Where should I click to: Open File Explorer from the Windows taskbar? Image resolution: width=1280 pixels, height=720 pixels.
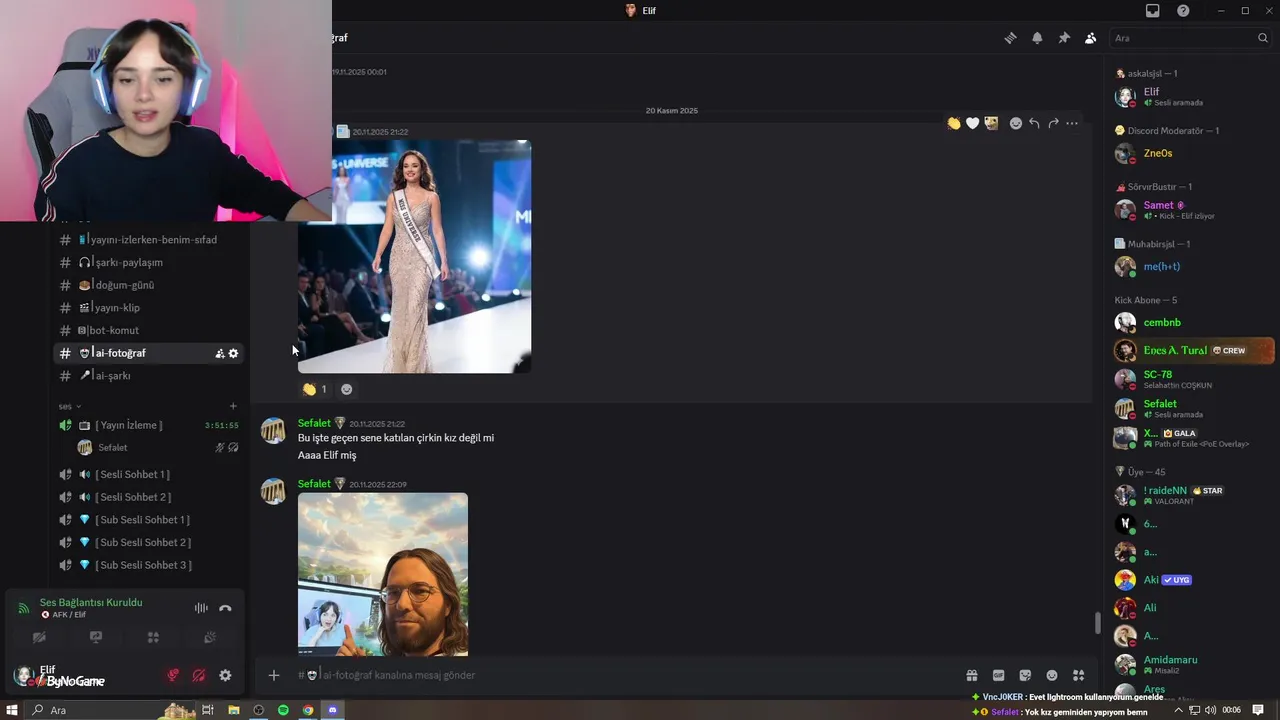[x=233, y=710]
